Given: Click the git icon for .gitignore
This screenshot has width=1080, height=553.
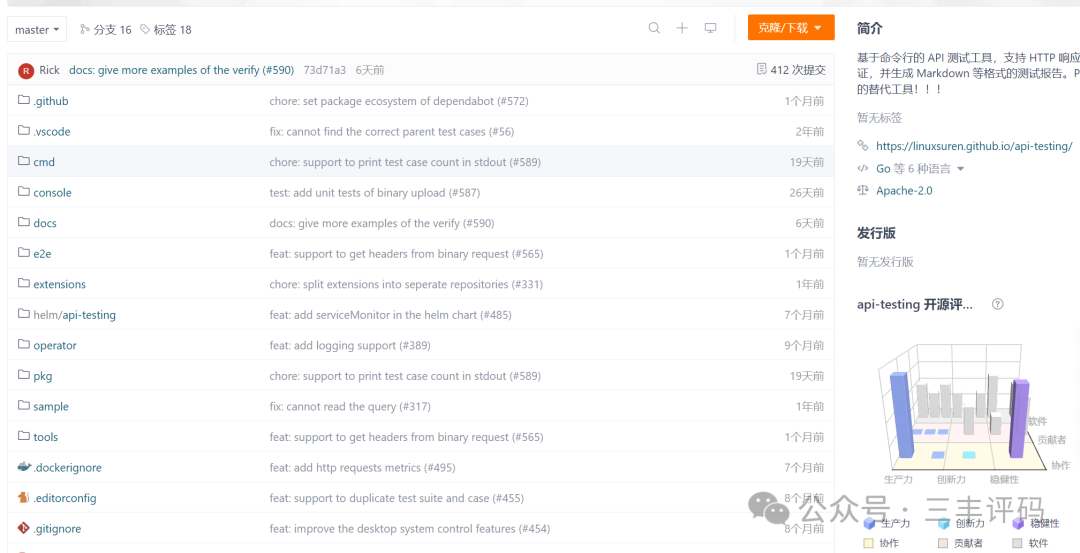Looking at the screenshot, I should pos(24,528).
